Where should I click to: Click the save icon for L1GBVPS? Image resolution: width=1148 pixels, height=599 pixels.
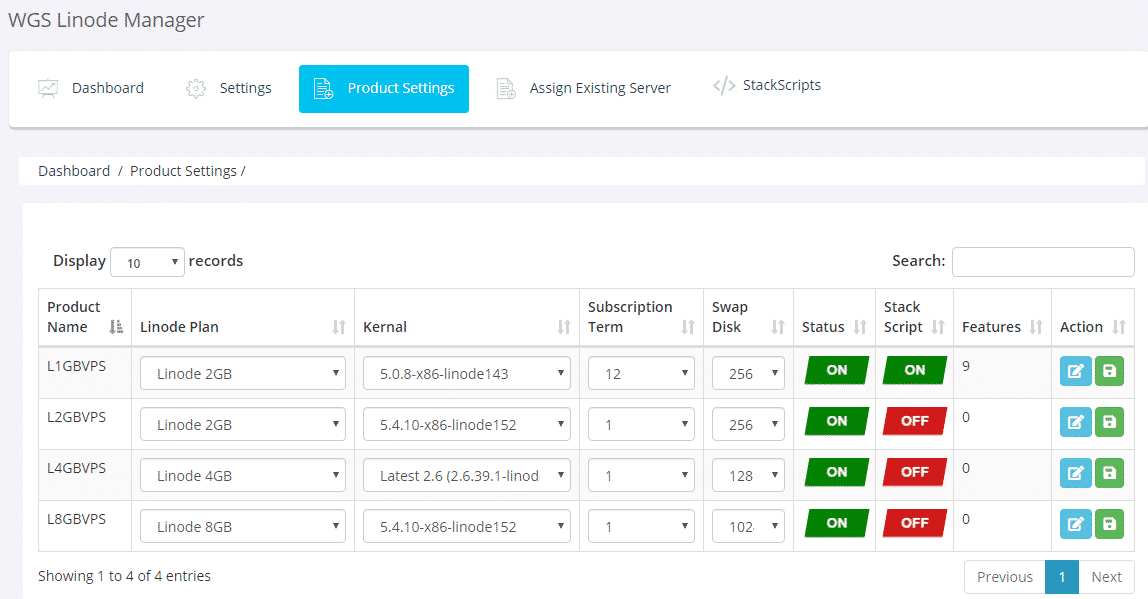point(1109,371)
